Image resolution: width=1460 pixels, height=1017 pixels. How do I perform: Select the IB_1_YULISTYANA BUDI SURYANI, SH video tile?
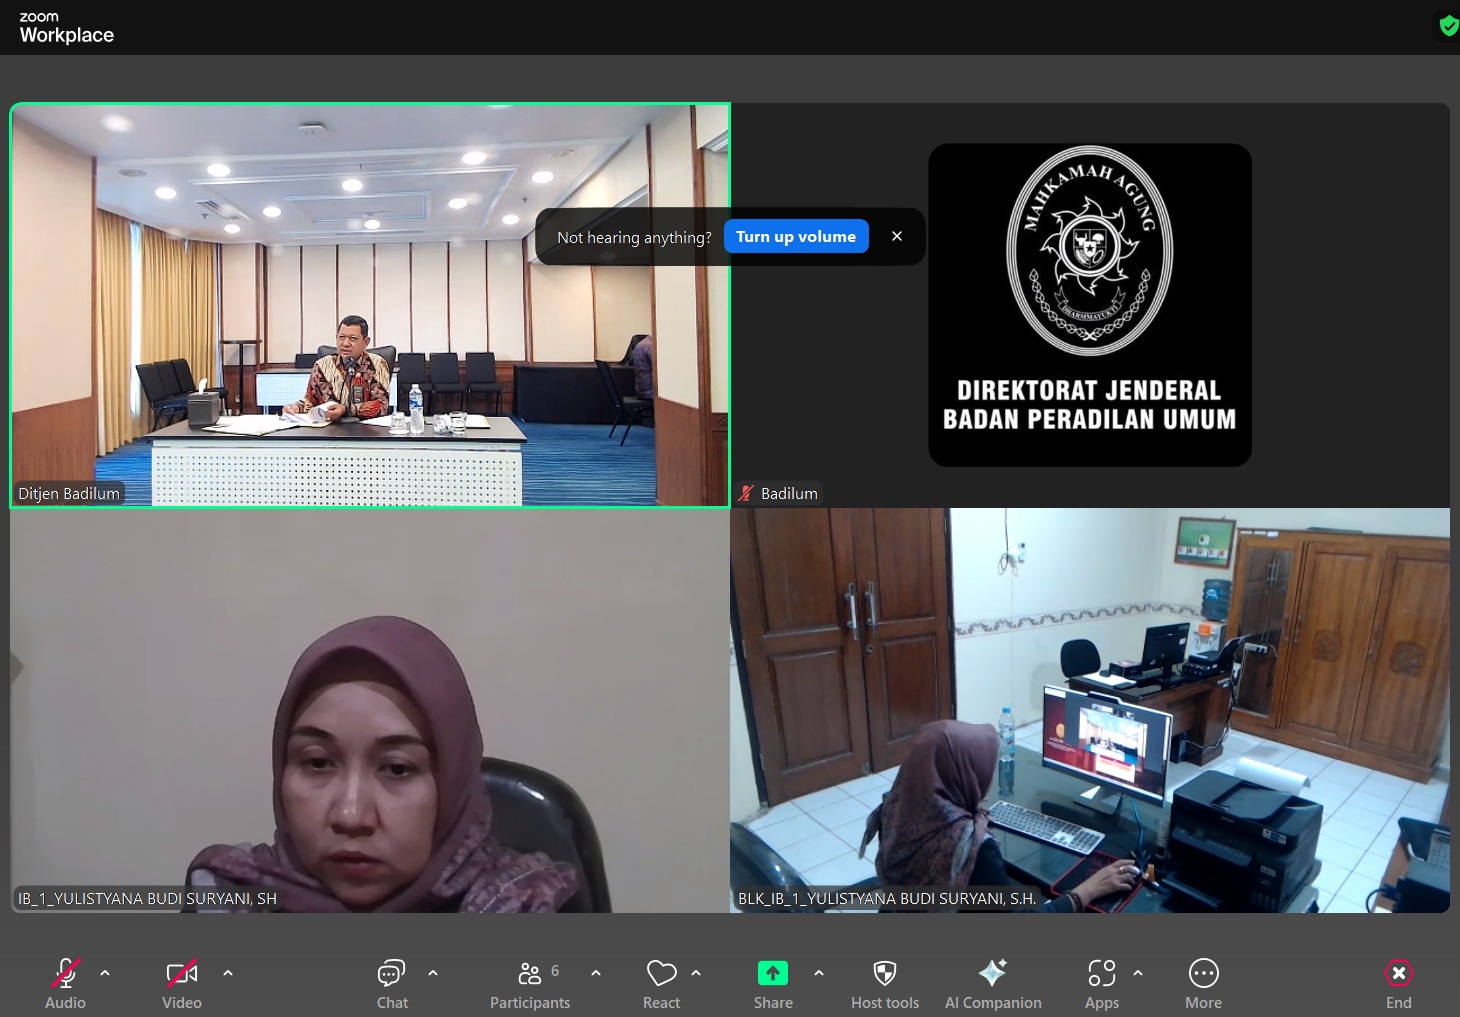370,710
